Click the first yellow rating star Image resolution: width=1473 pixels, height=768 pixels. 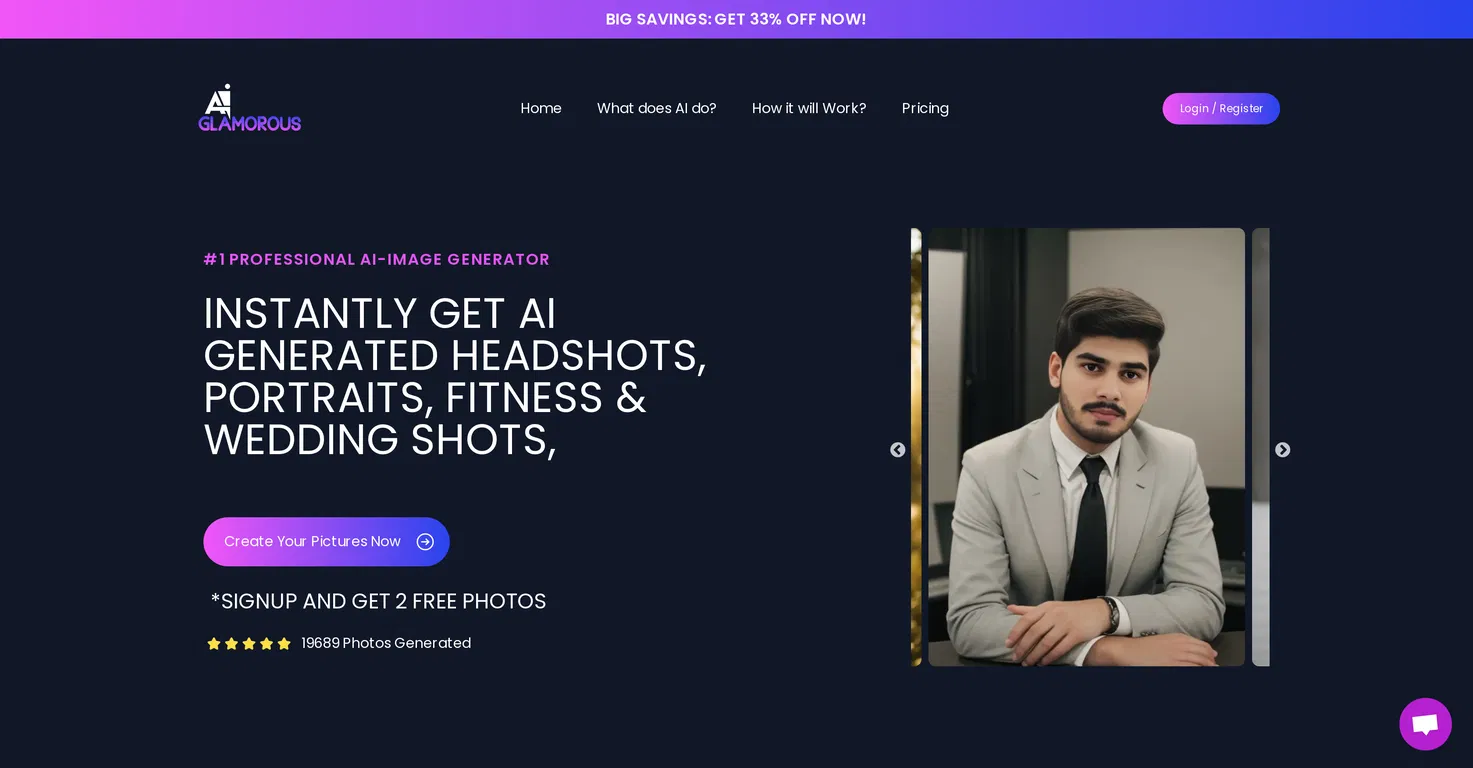[214, 643]
